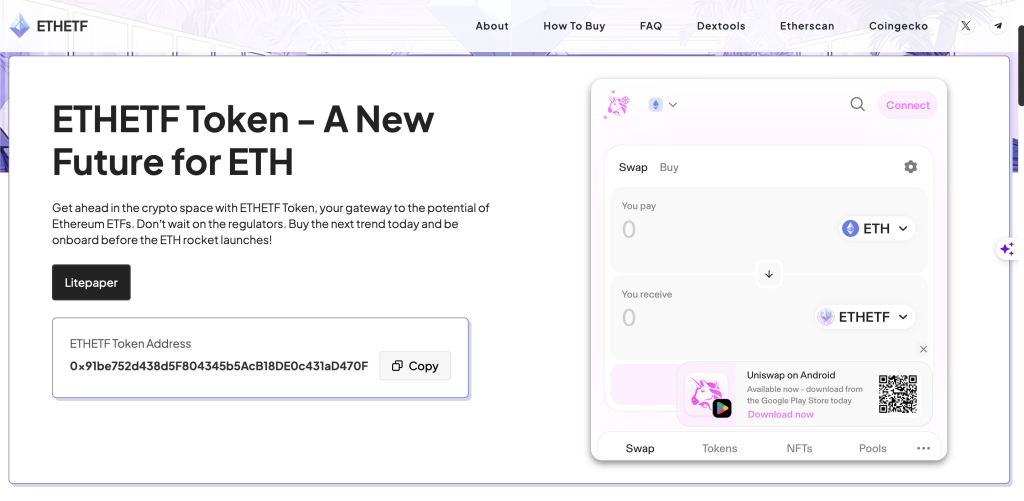
Task: Select the Swap tab above You pay
Action: point(633,167)
